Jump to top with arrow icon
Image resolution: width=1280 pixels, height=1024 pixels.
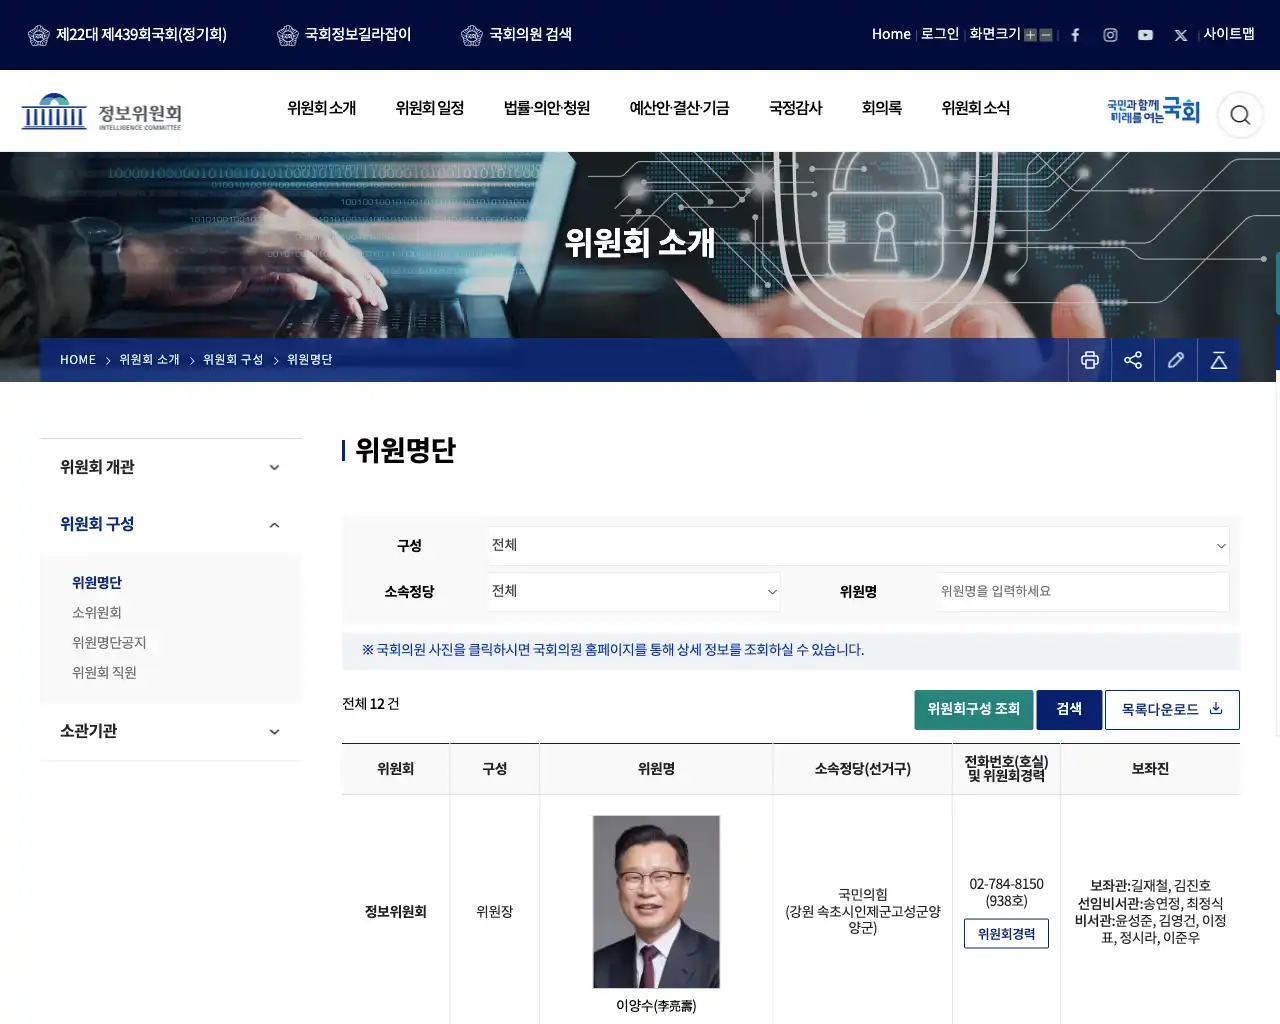tap(1219, 360)
